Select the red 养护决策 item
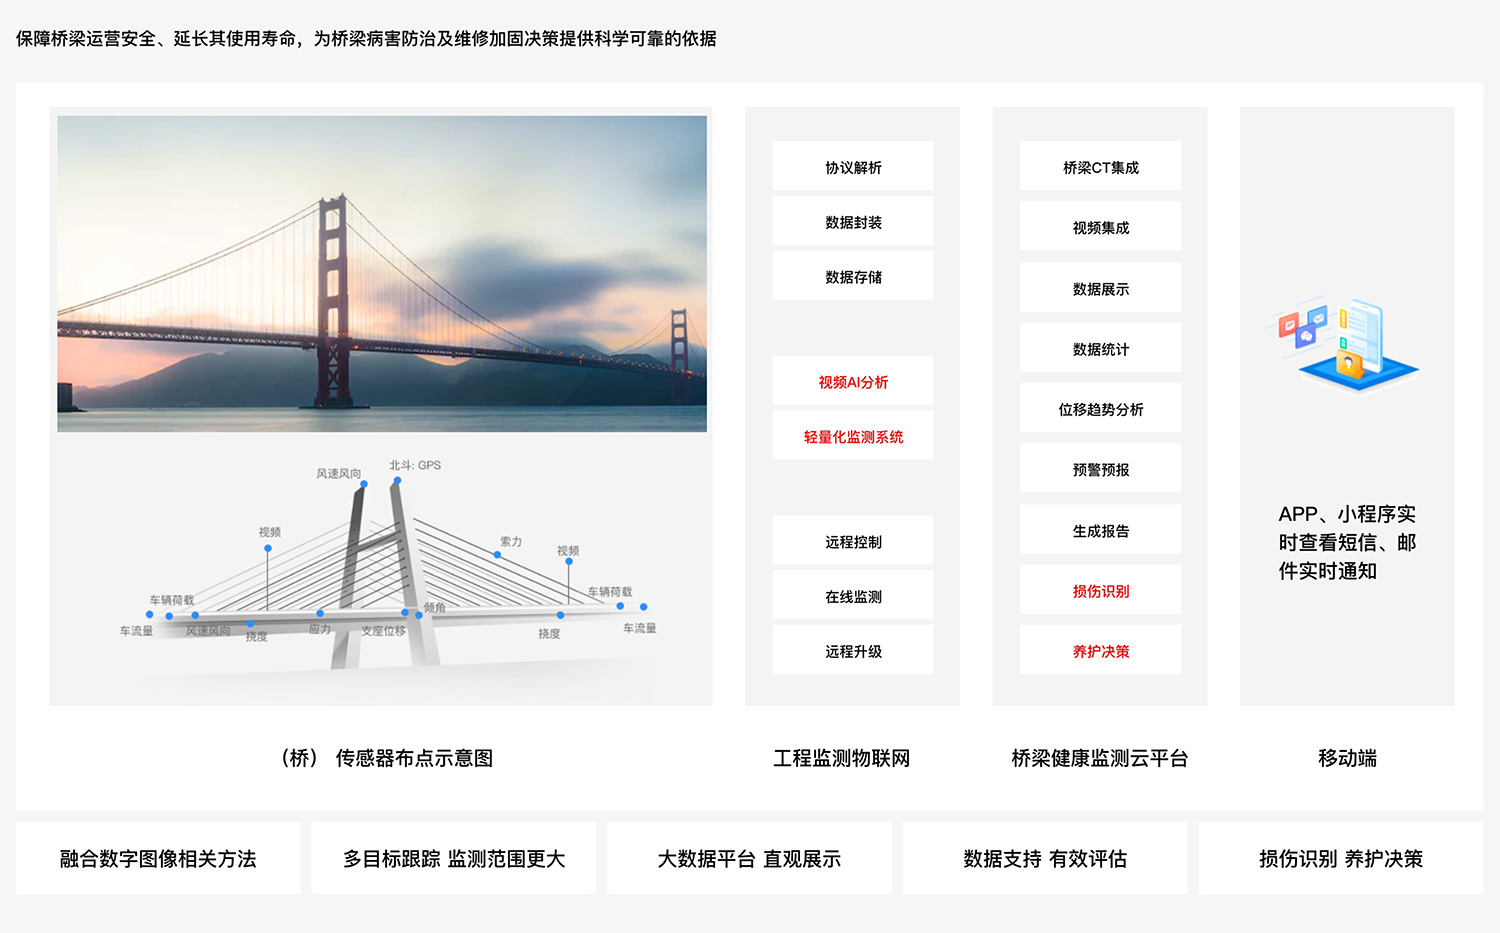This screenshot has height=933, width=1500. coord(1100,650)
